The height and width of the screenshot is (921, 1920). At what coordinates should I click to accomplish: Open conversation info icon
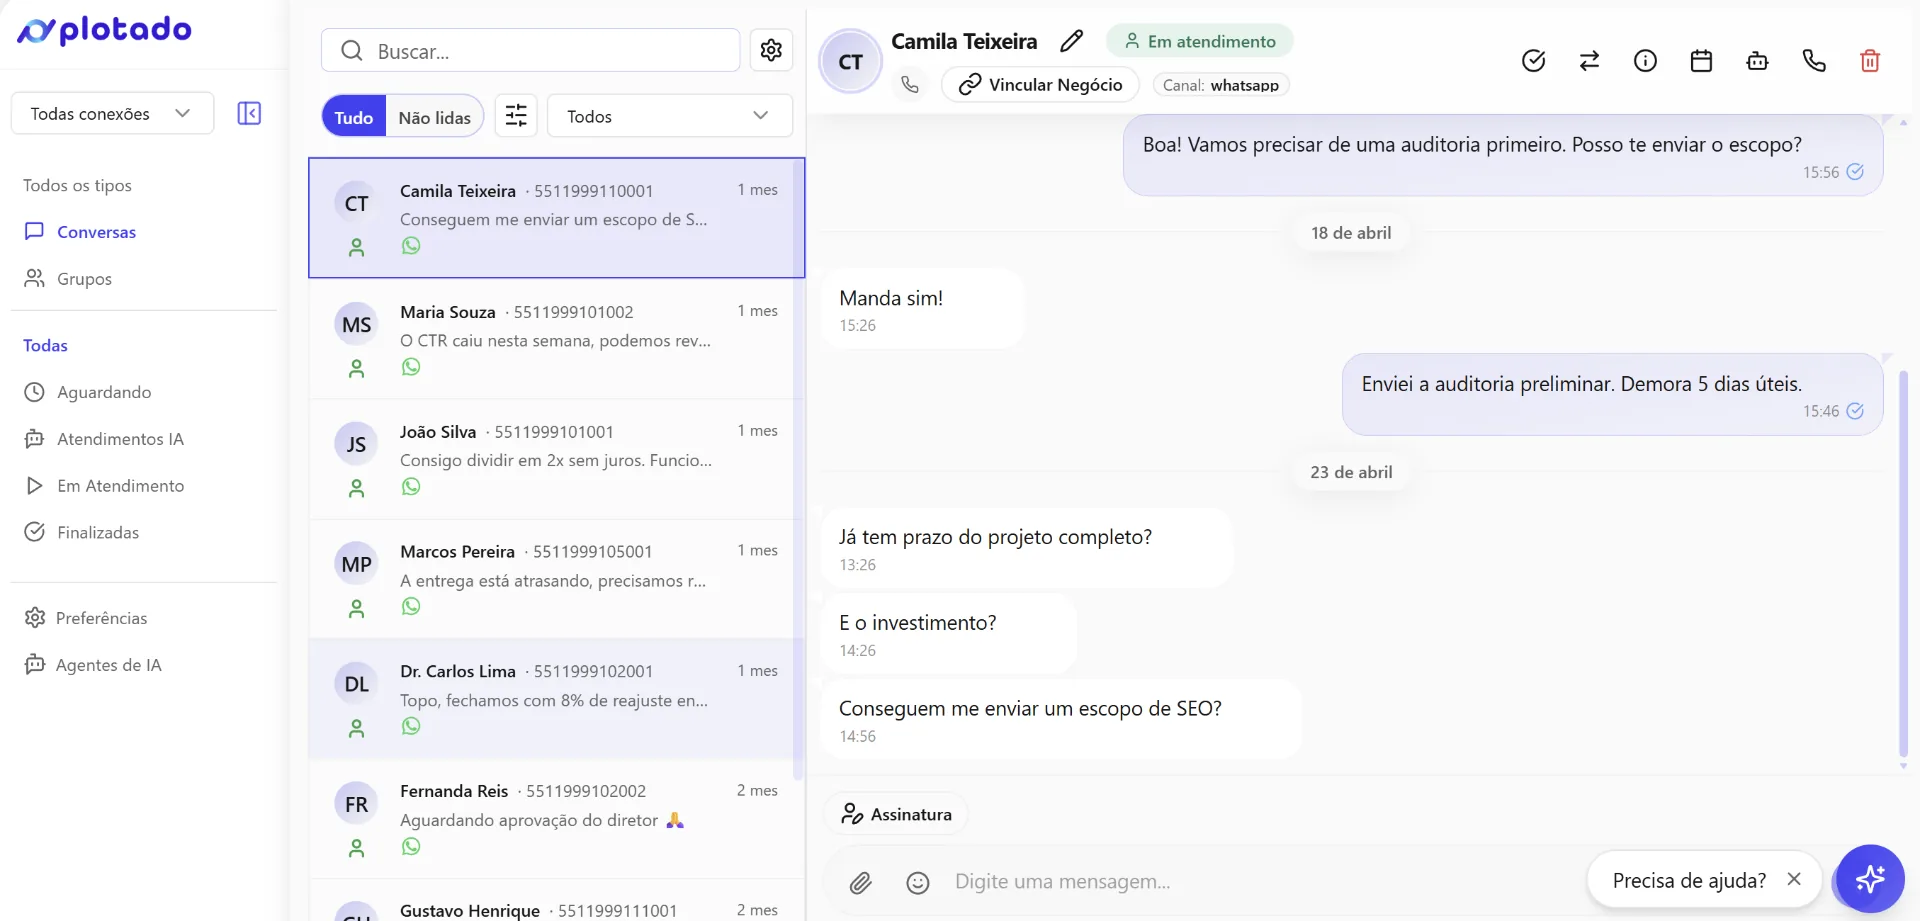coord(1645,61)
